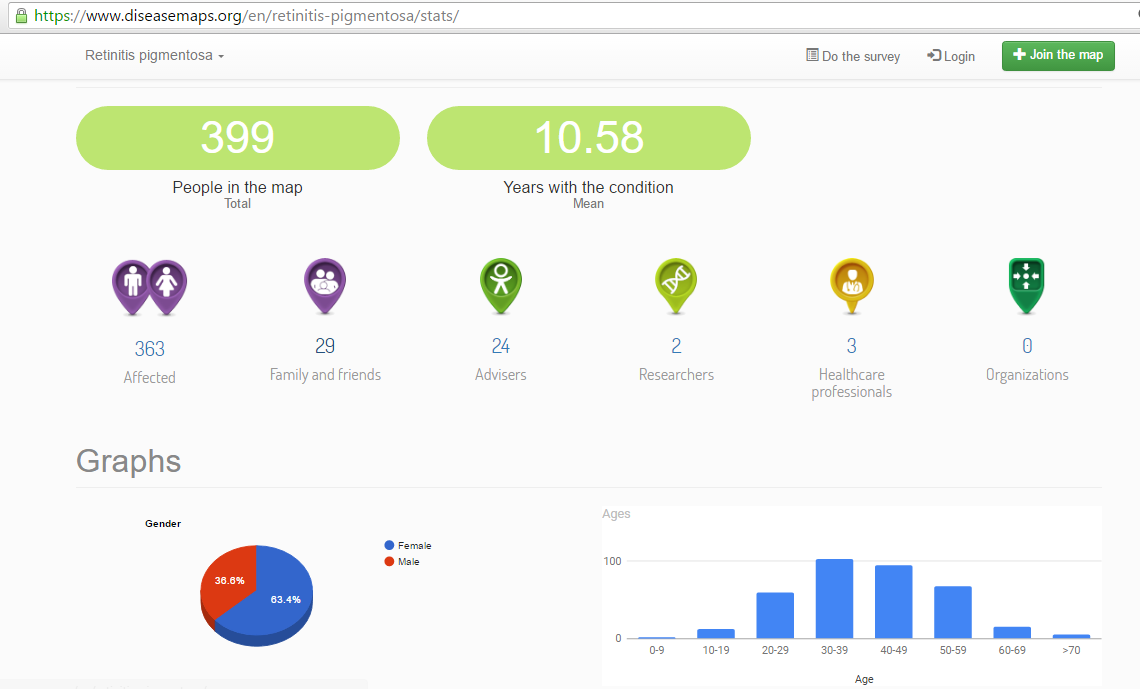Select the 363 Affected count
This screenshot has height=689, width=1140.
tap(150, 349)
